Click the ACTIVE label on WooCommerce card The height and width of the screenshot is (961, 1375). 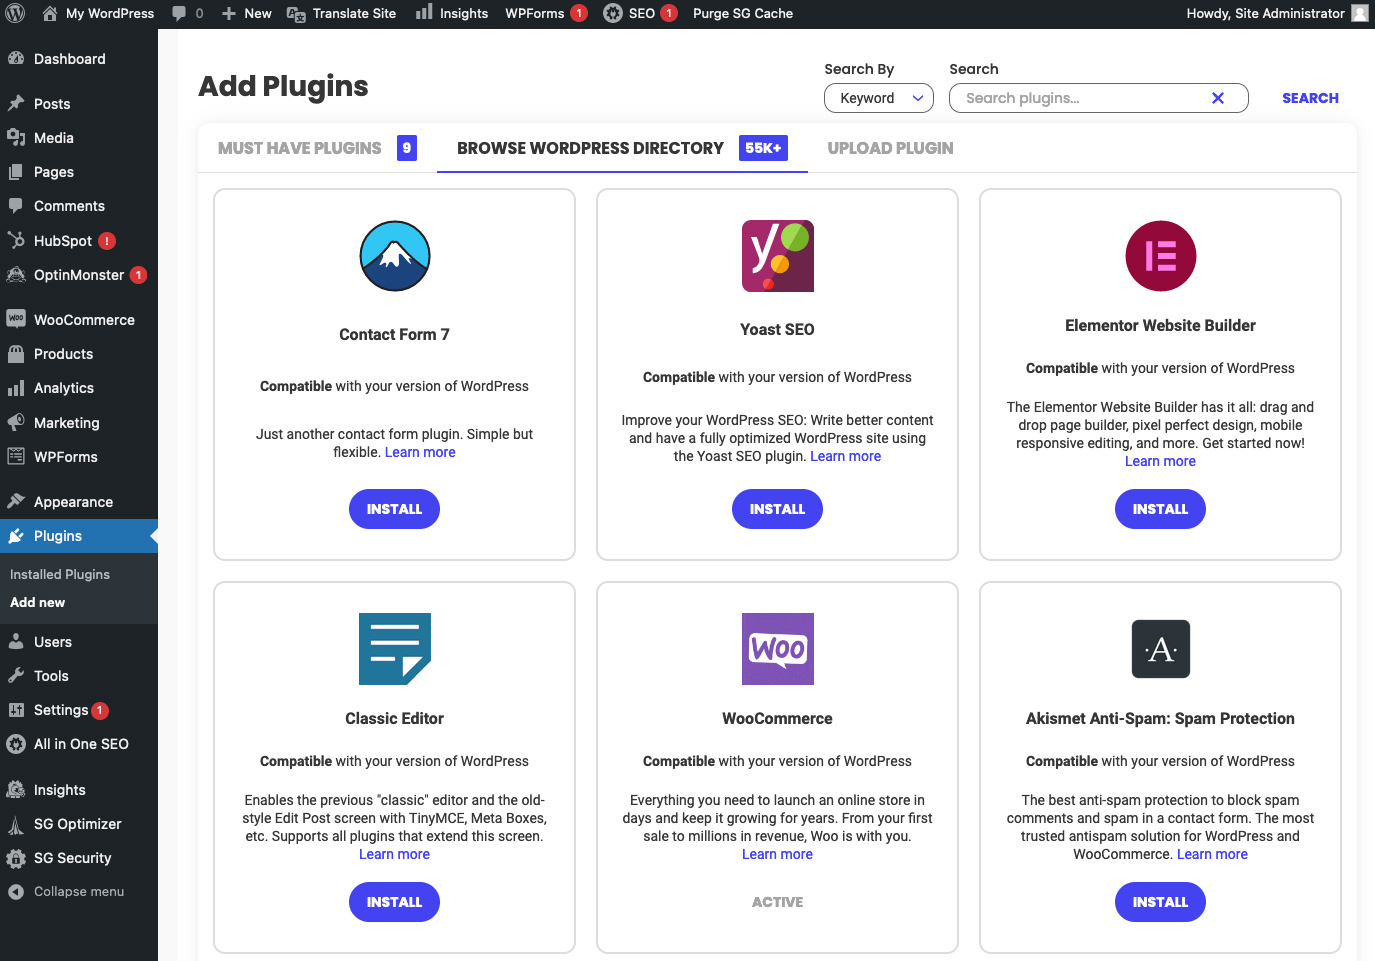pyautogui.click(x=777, y=902)
